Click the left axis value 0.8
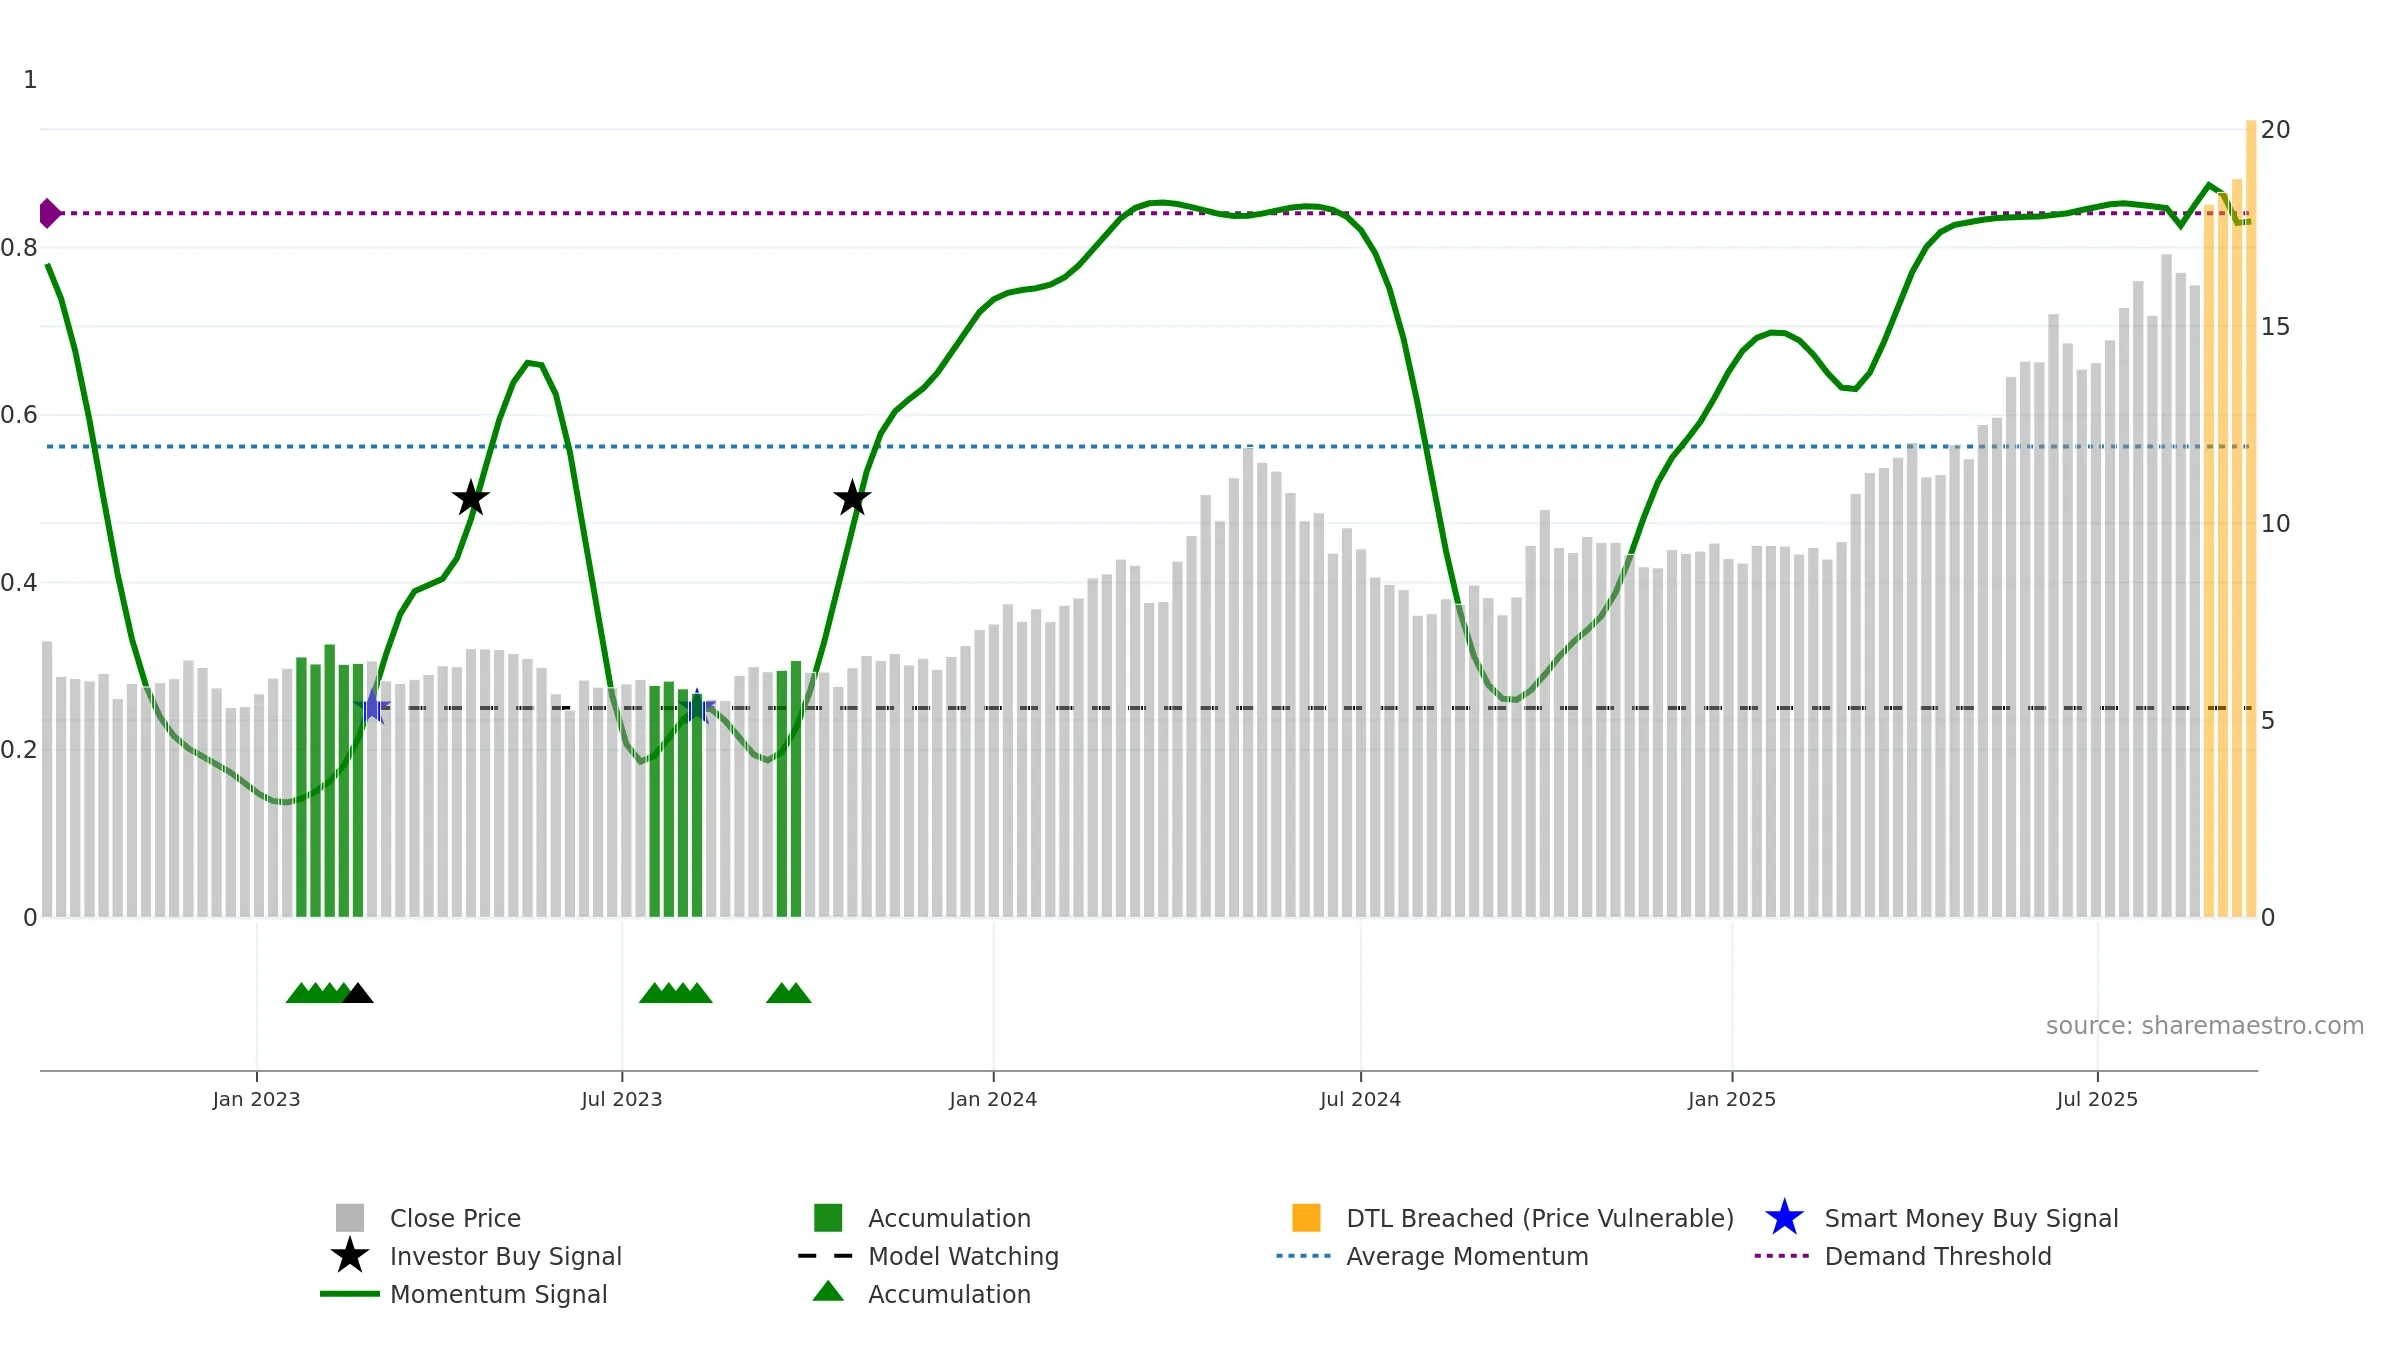Viewport: 2400px width, 1350px height. [x=19, y=248]
